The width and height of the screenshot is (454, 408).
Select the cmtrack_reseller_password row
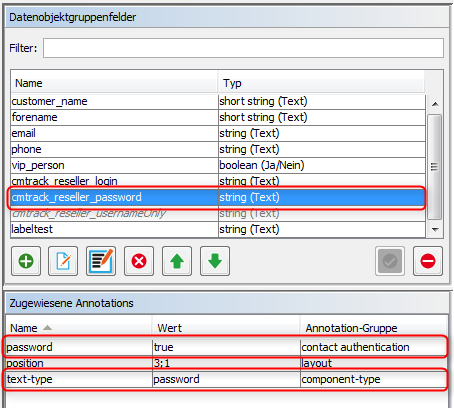pos(218,197)
